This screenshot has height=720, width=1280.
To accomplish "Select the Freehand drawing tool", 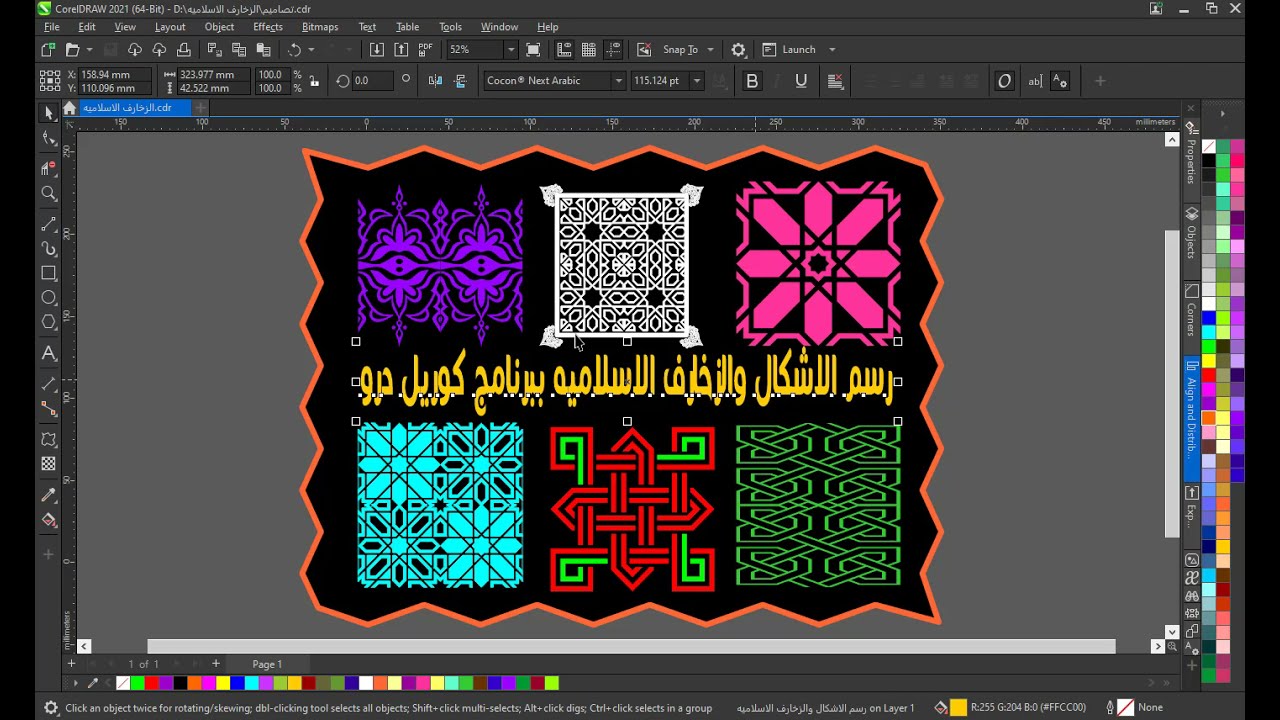I will 49,224.
